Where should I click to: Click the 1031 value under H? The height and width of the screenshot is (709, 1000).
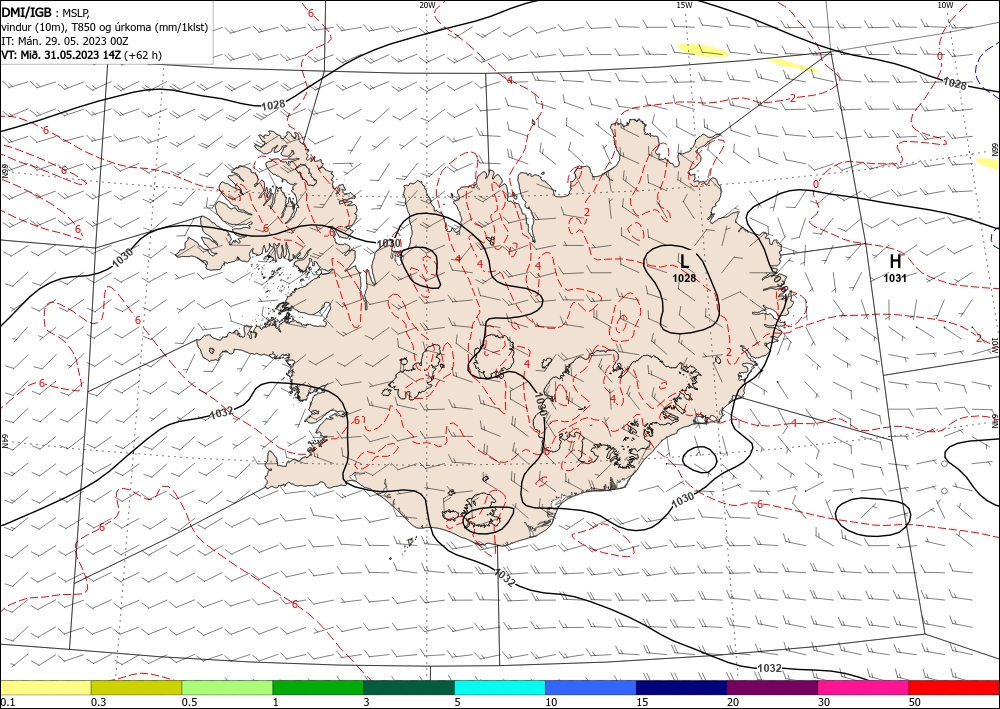coord(895,278)
